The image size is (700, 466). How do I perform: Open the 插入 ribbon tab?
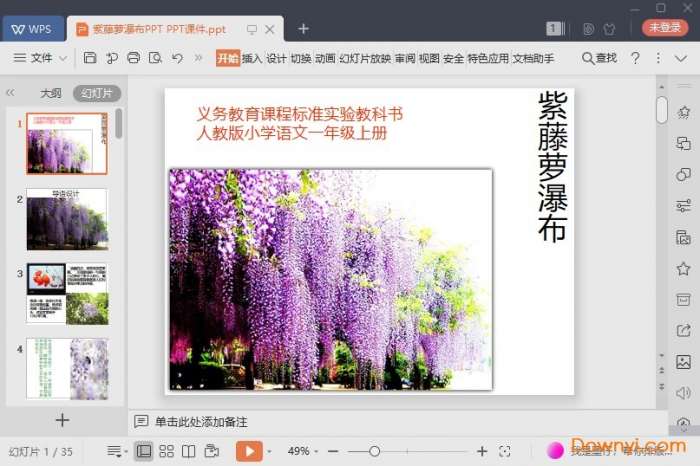pos(252,58)
